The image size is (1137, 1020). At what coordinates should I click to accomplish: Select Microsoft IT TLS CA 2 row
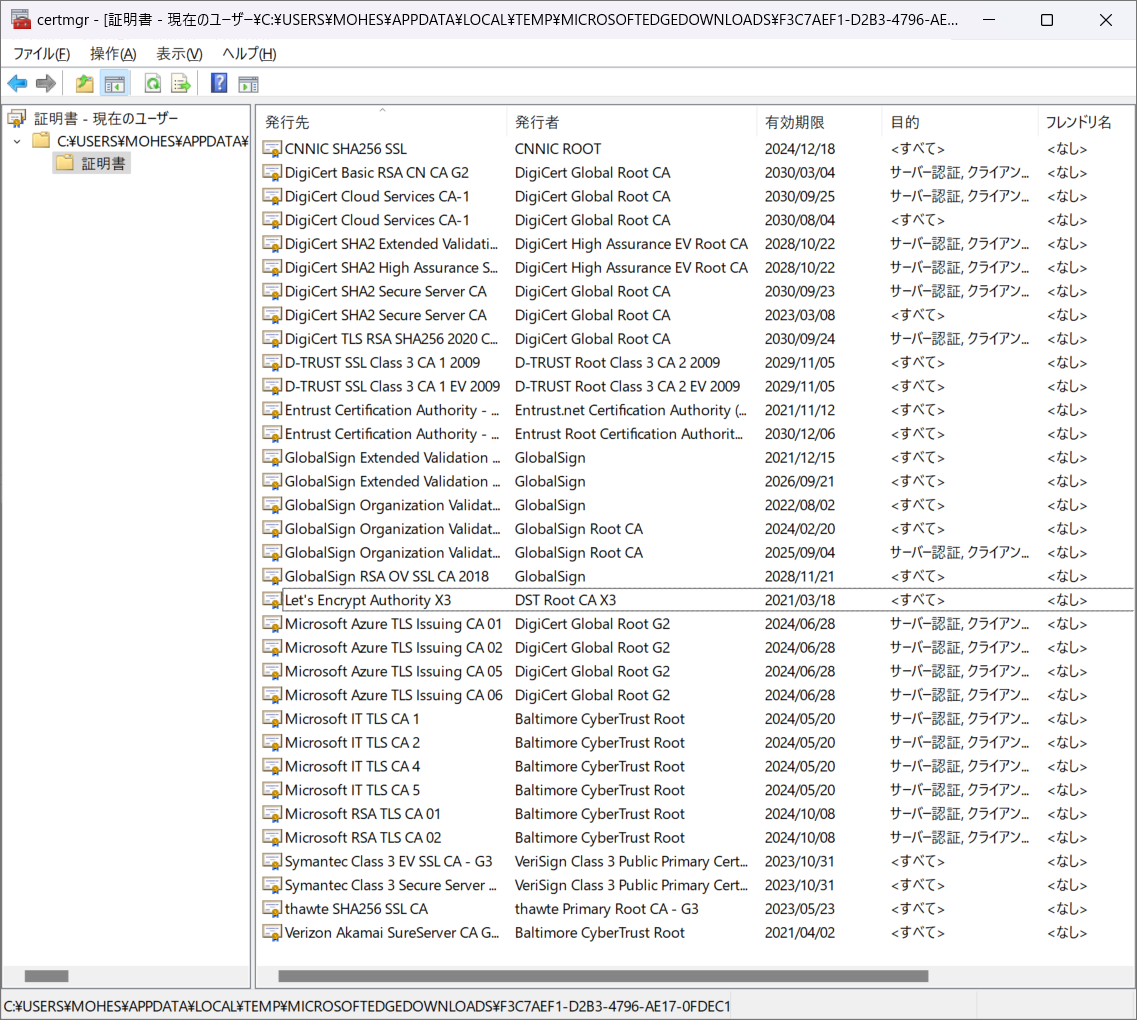[x=696, y=743]
